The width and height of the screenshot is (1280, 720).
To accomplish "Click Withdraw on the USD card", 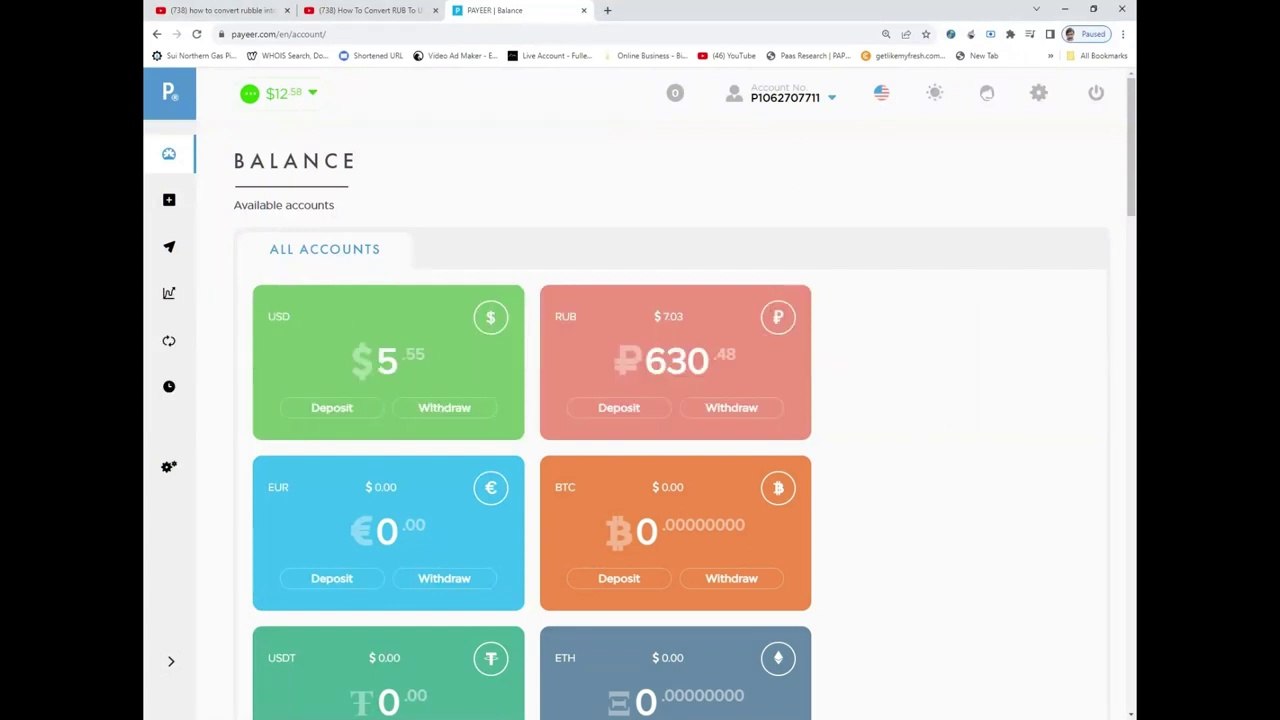I will [444, 408].
